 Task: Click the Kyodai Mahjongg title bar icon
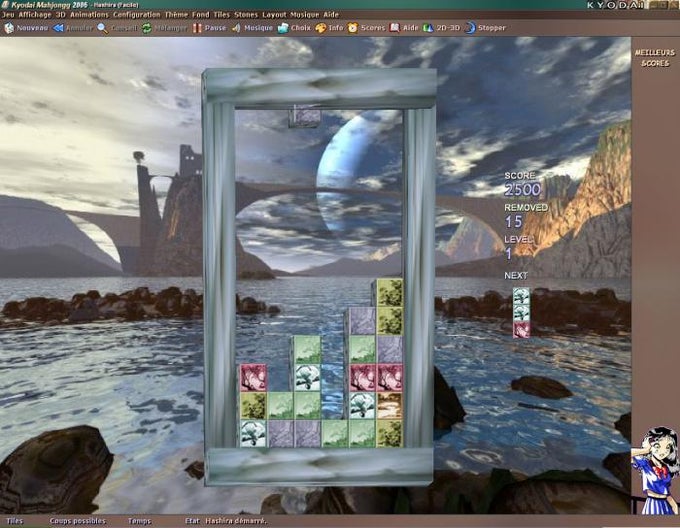(3, 5)
